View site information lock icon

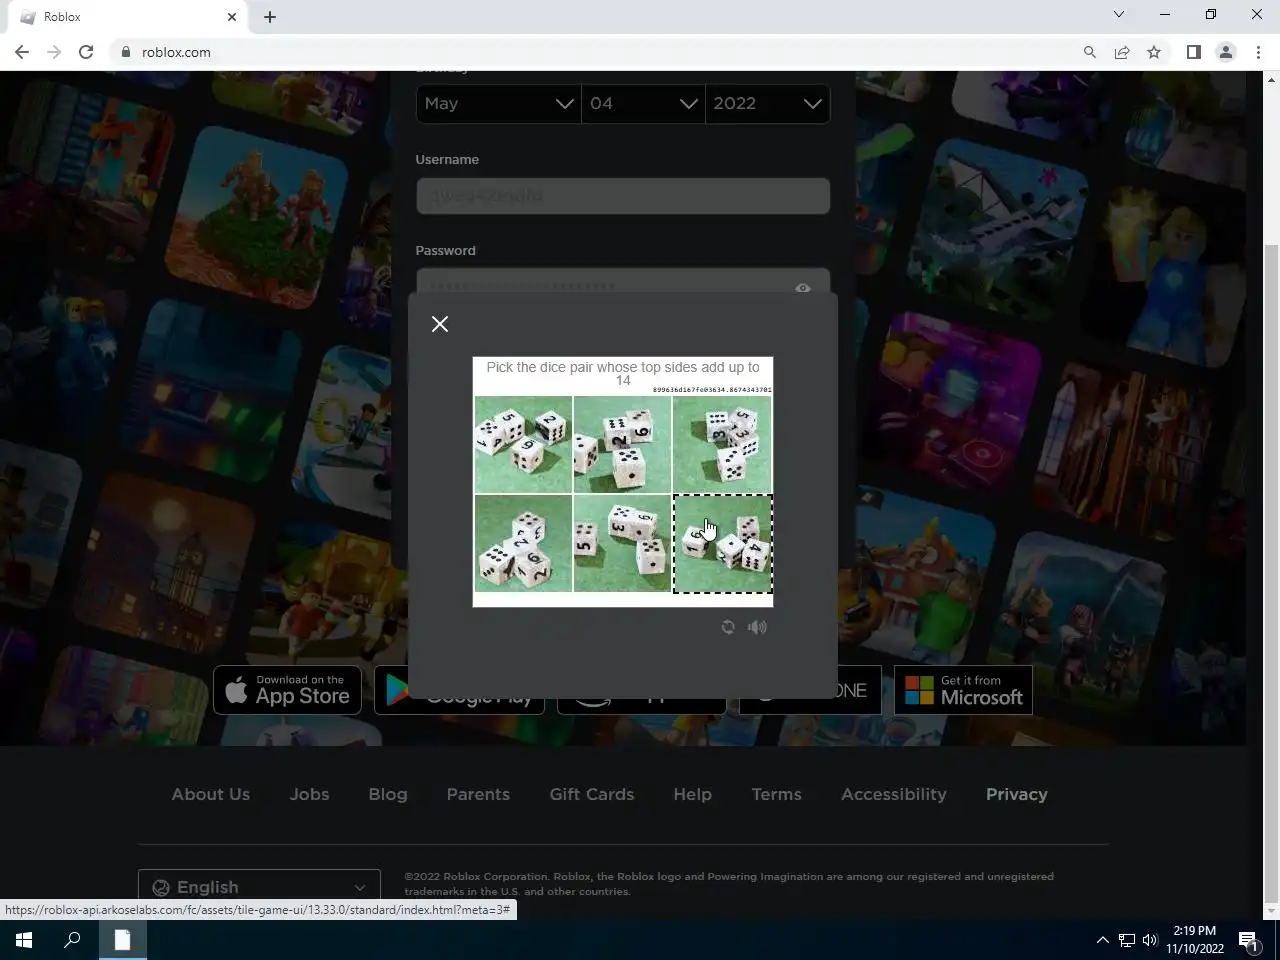click(x=126, y=52)
